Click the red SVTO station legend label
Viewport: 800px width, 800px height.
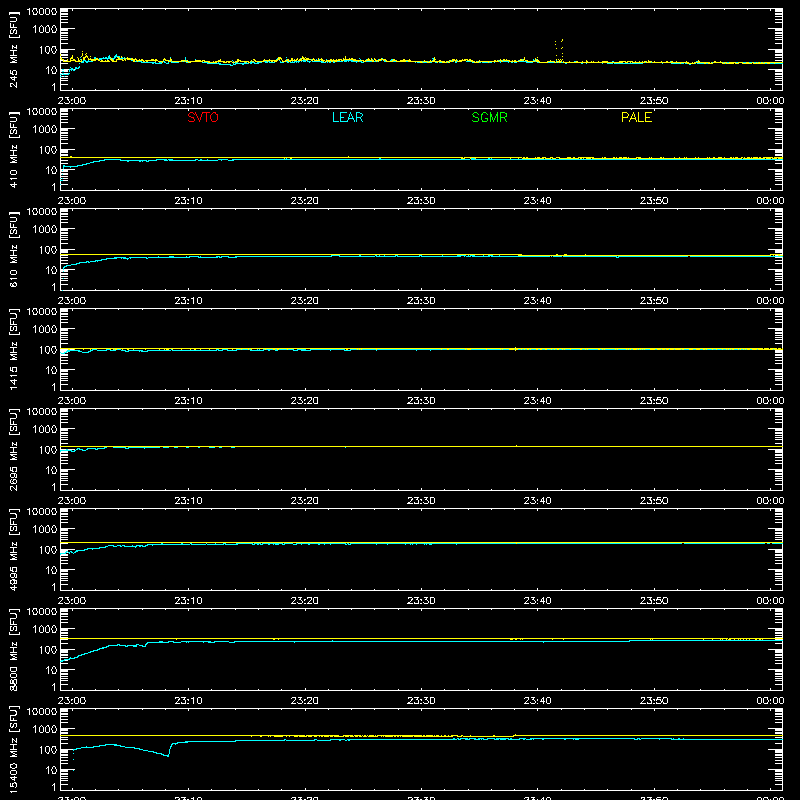point(203,117)
